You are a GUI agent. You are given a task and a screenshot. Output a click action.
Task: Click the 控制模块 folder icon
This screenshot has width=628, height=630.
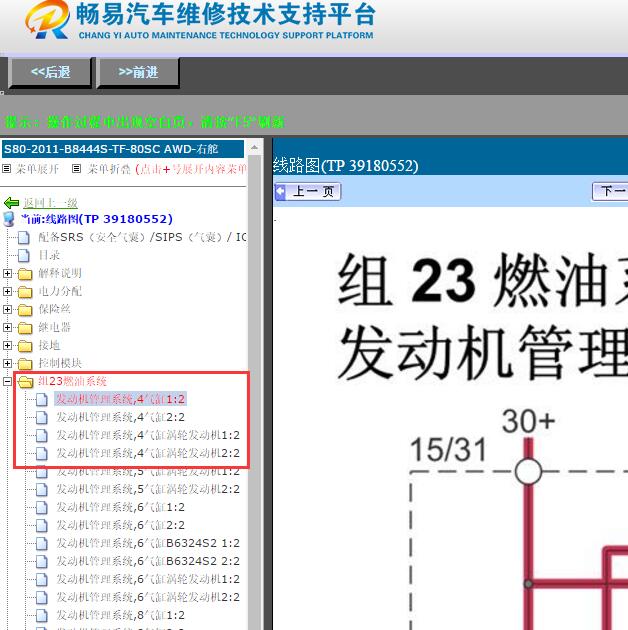pos(25,364)
